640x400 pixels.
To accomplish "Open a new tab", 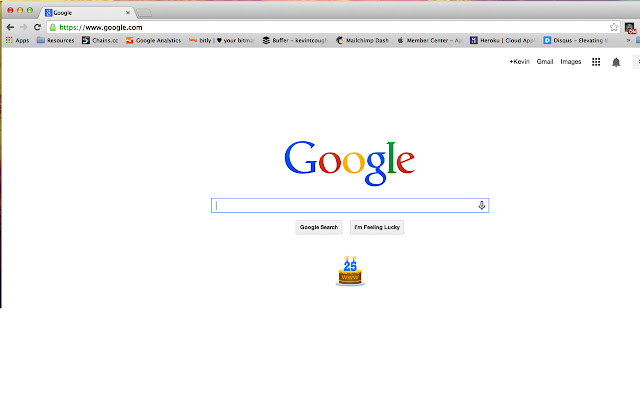I will (144, 13).
